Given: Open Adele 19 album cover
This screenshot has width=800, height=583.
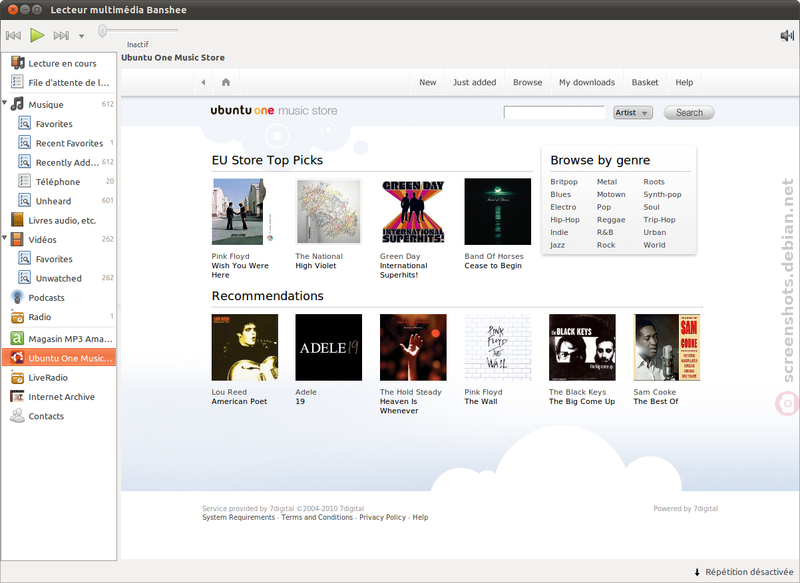Looking at the screenshot, I should pos(329,347).
